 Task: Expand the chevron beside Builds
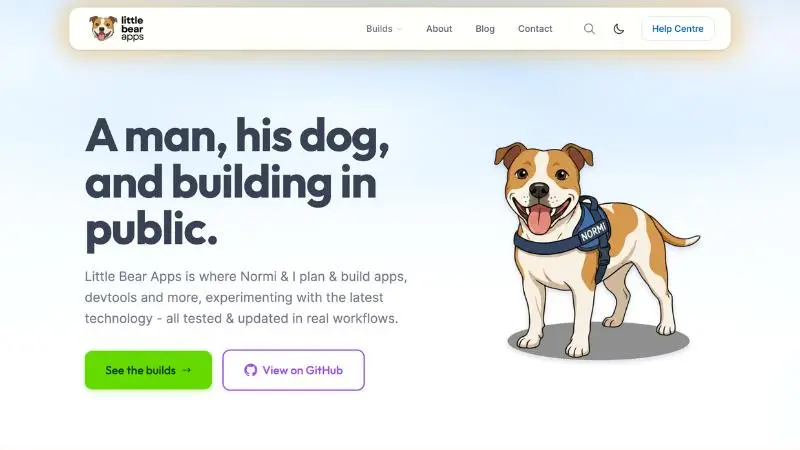(399, 29)
